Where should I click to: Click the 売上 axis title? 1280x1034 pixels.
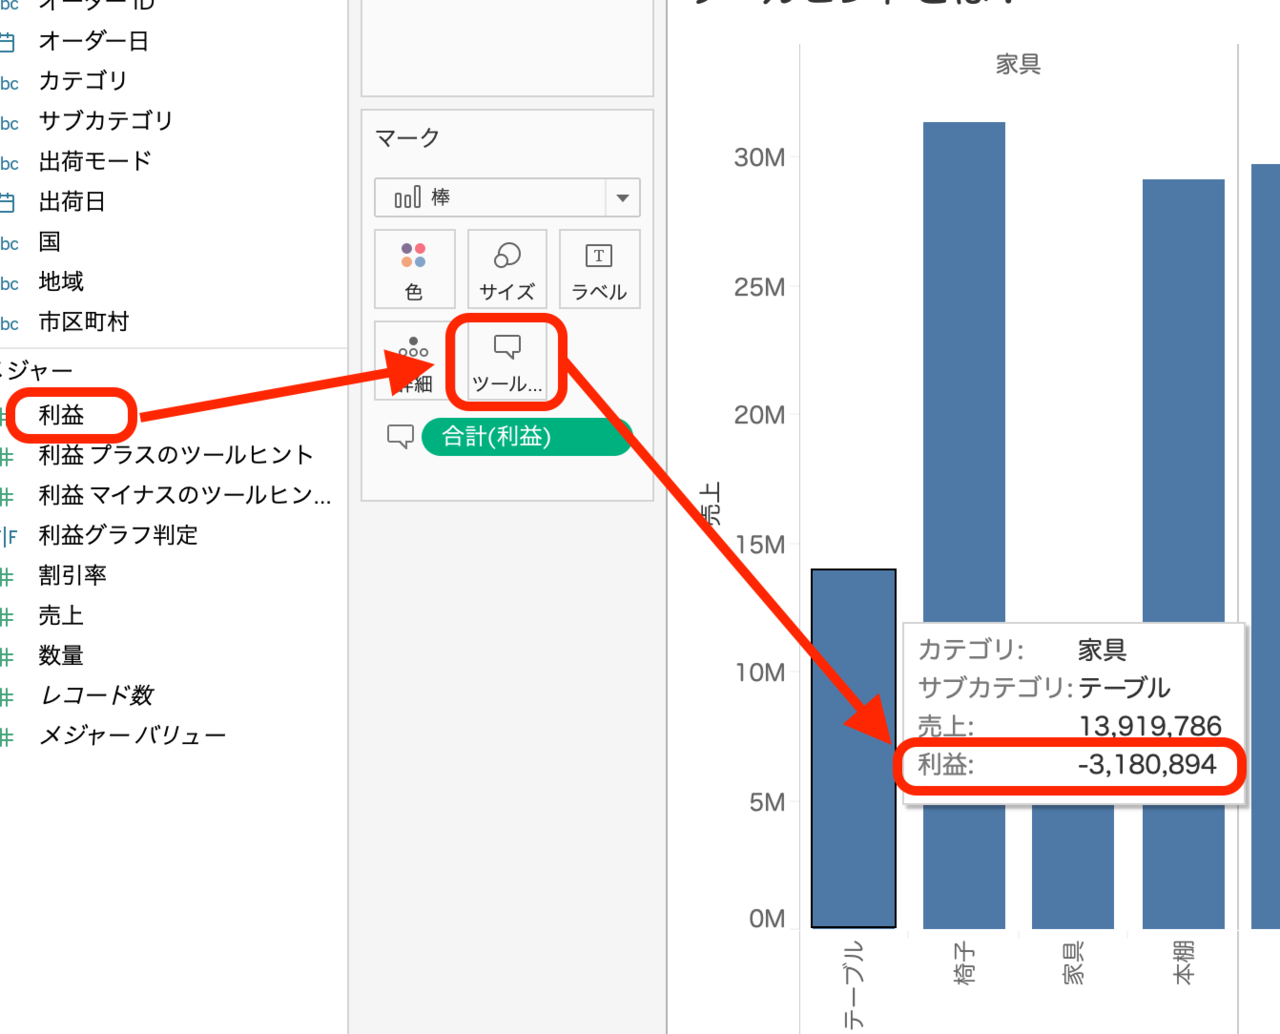[710, 505]
